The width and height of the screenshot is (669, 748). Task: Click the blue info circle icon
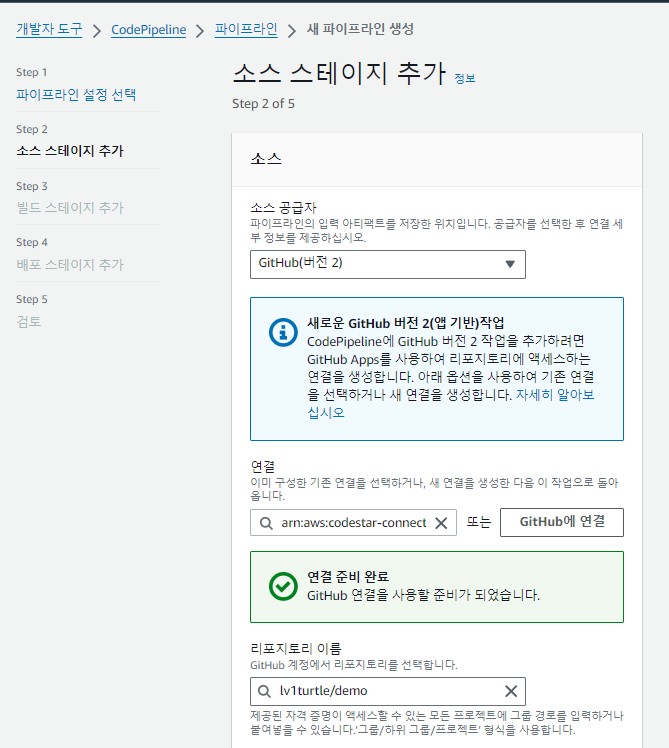click(283, 332)
